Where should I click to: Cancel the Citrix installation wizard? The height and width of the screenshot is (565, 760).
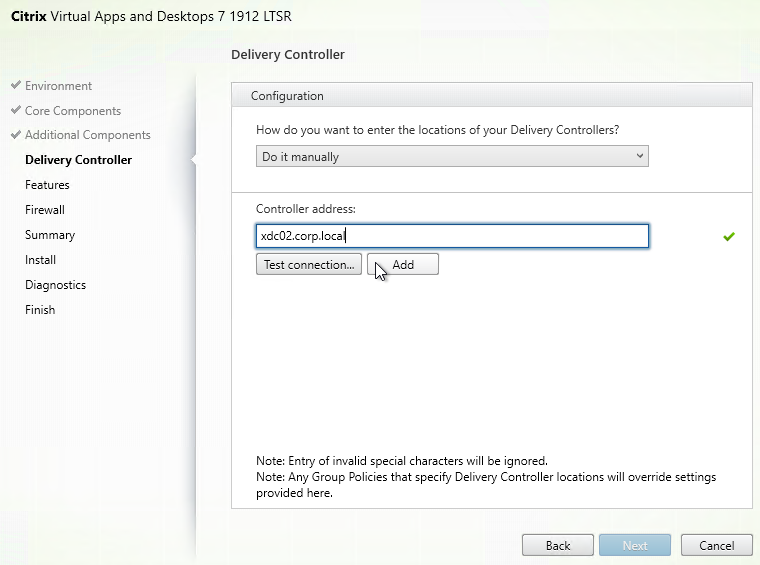(x=716, y=545)
